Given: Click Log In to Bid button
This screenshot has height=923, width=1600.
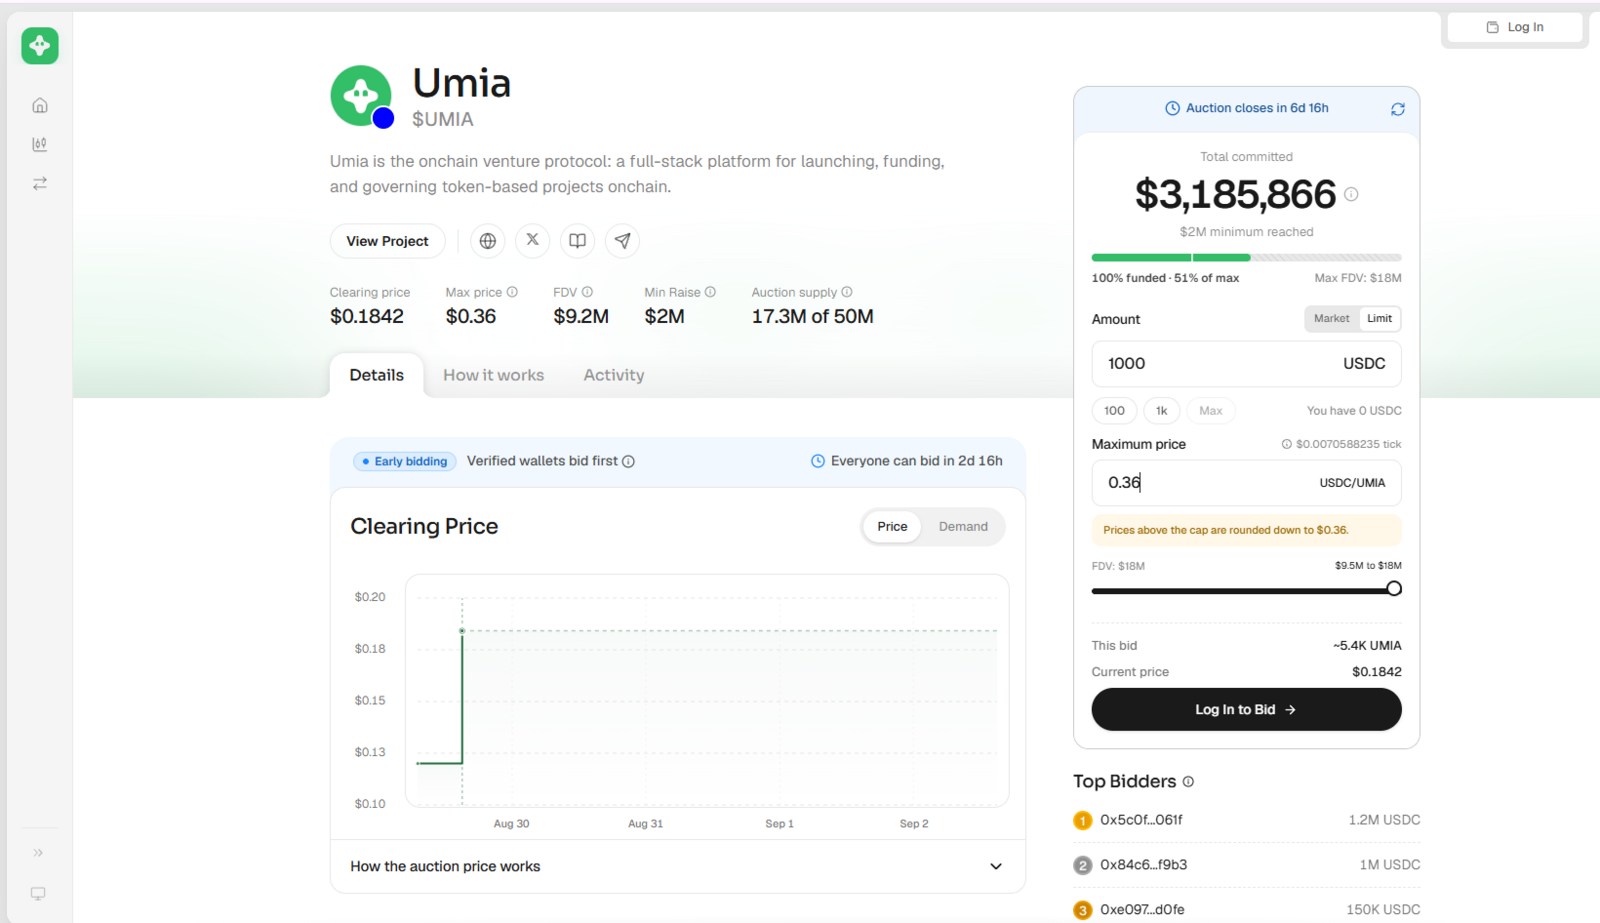Looking at the screenshot, I should (x=1246, y=709).
